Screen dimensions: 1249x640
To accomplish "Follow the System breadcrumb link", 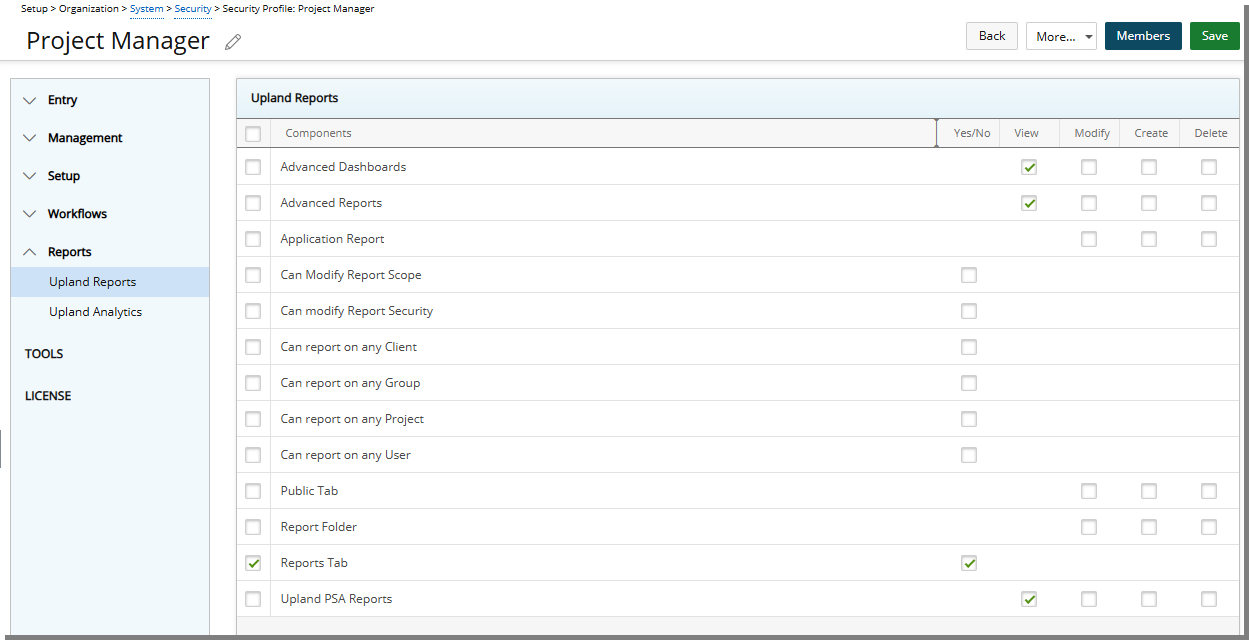I will [x=146, y=8].
